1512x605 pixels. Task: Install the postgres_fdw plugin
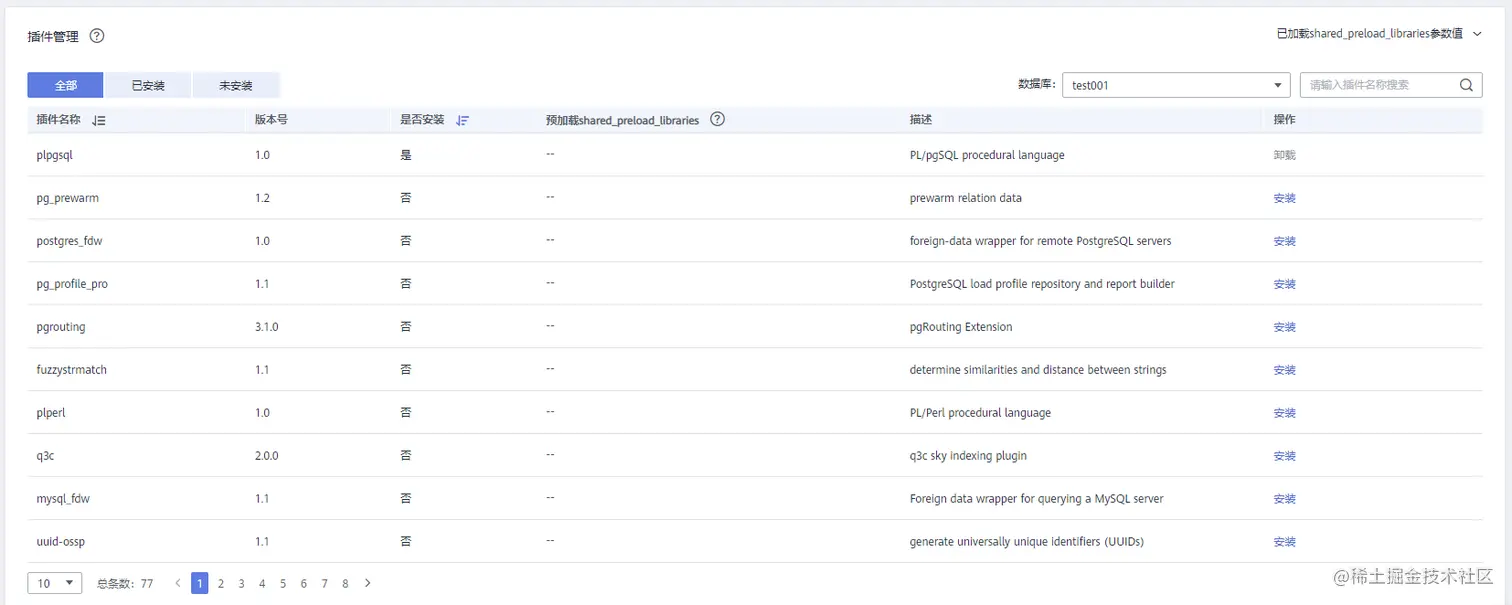pyautogui.click(x=1284, y=241)
